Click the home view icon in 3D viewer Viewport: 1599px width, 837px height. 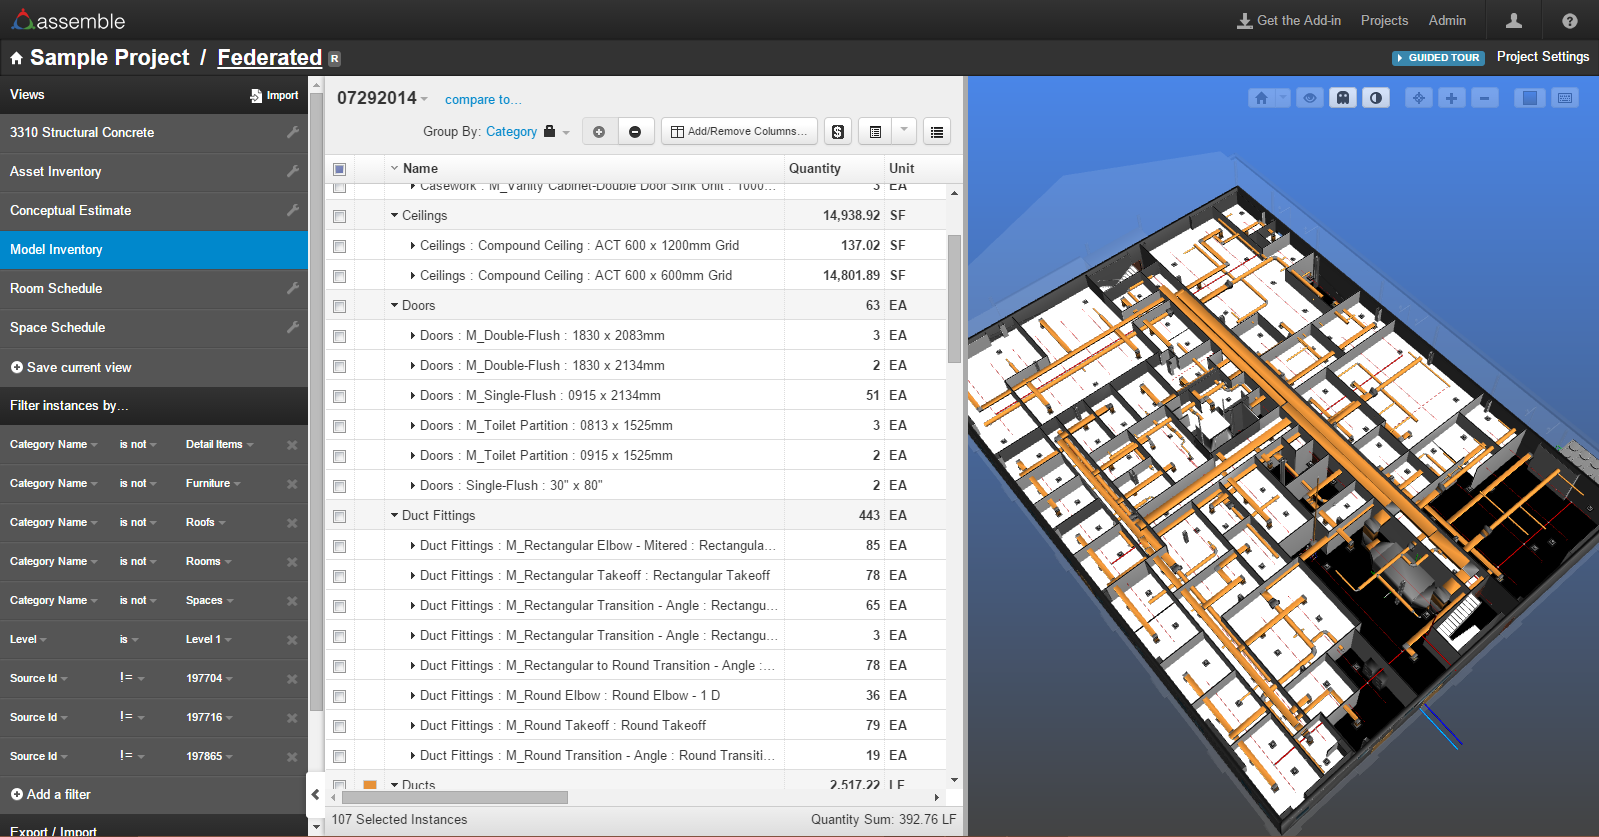1261,98
